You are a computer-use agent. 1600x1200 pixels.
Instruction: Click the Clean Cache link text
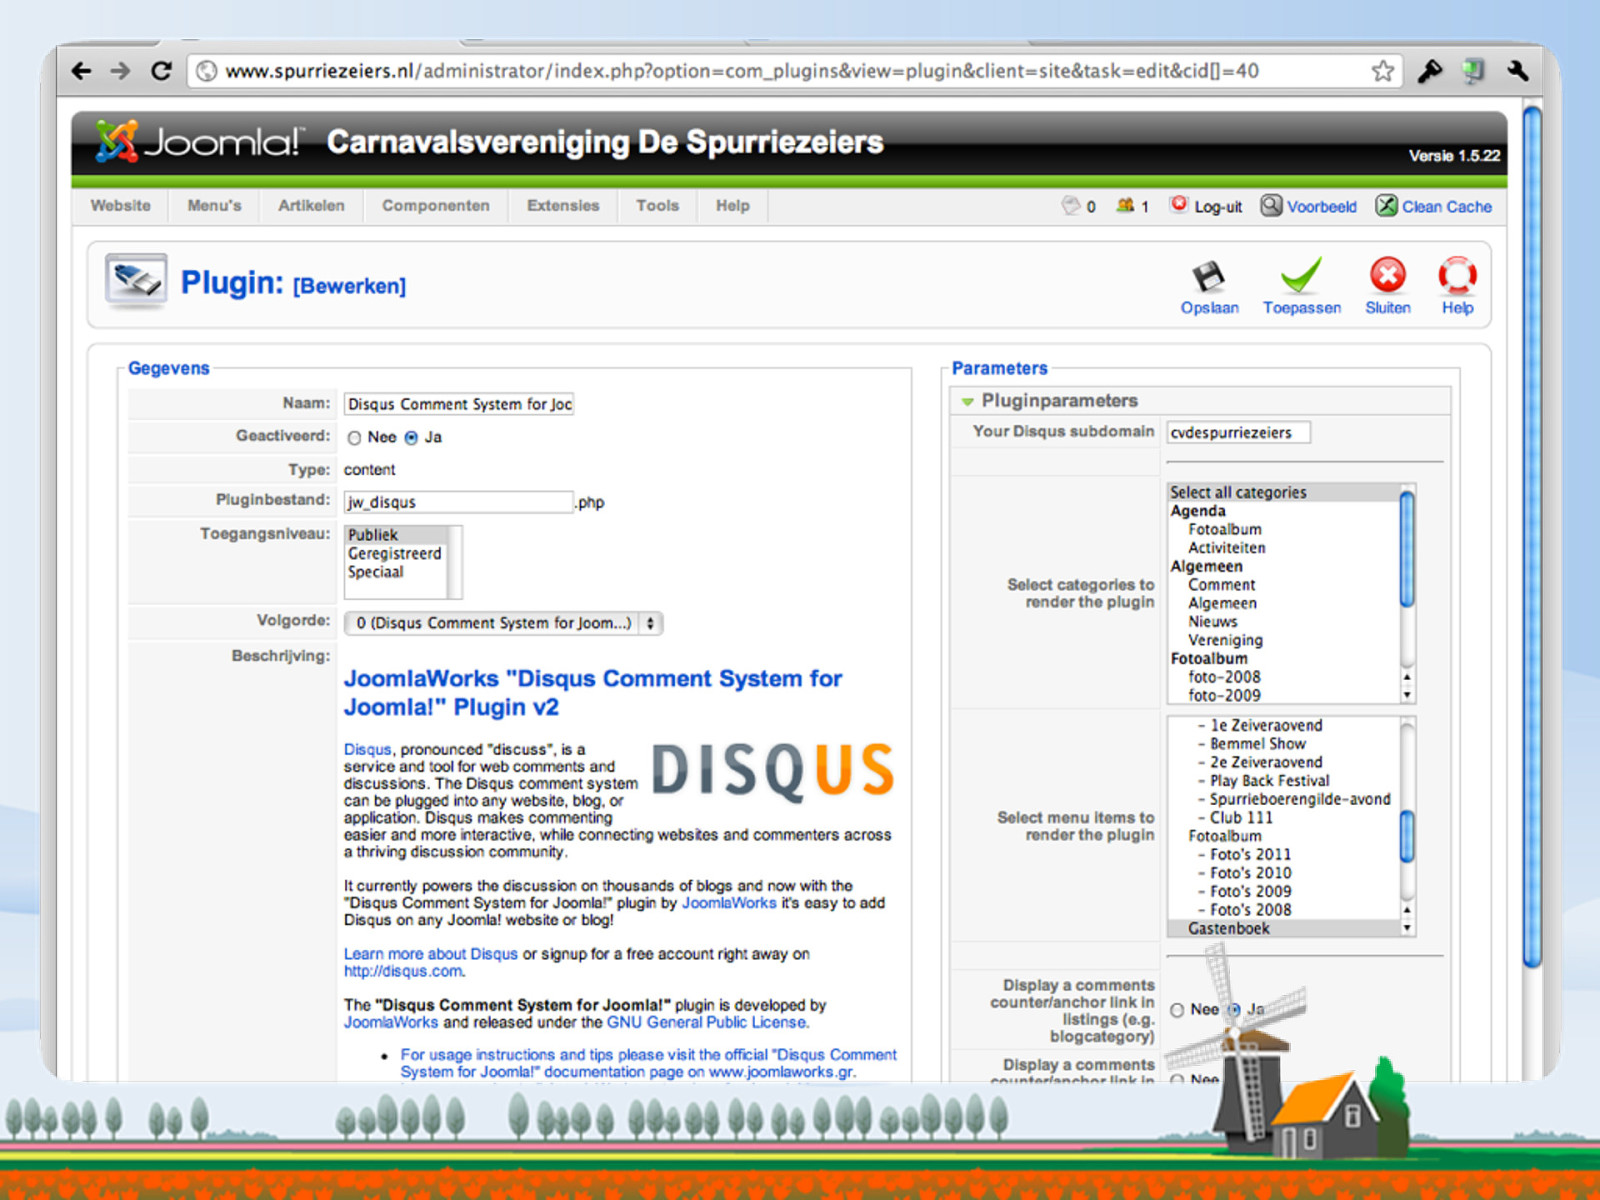(x=1446, y=206)
